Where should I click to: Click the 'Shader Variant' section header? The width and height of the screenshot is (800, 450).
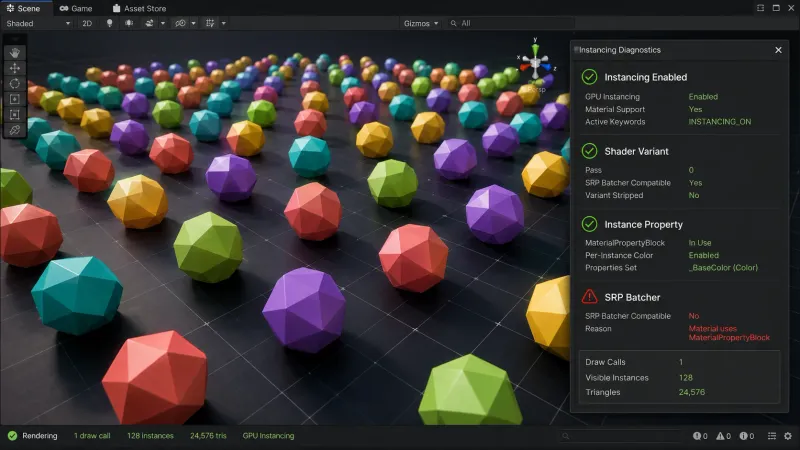click(x=636, y=151)
